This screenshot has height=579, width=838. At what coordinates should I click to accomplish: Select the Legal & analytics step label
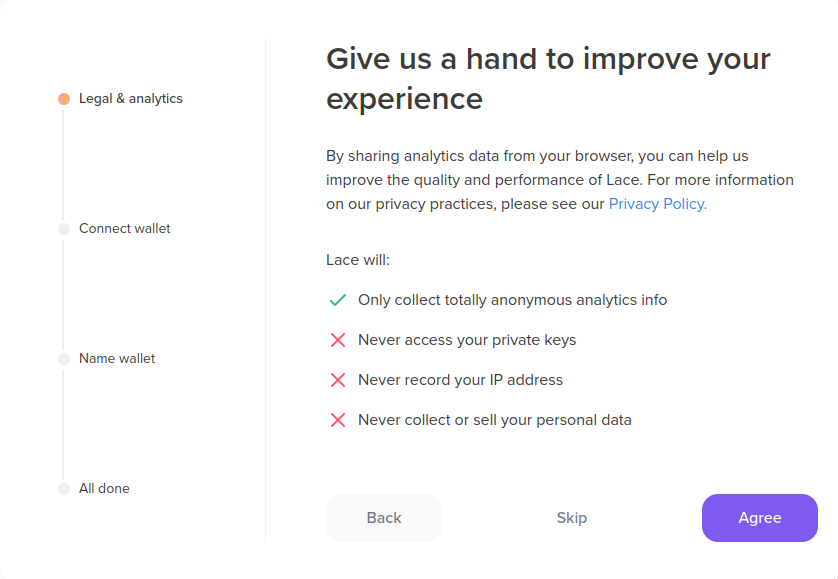click(x=131, y=99)
